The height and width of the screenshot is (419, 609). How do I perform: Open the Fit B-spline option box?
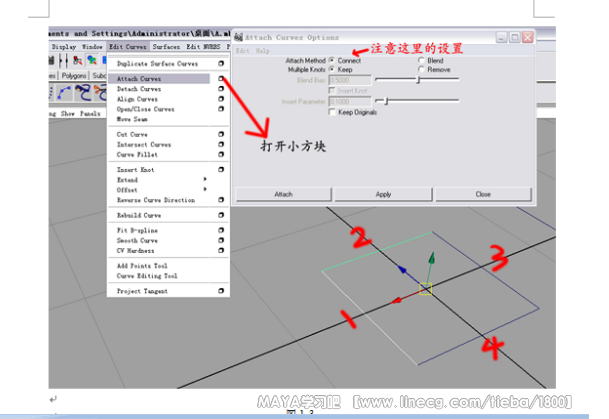[221, 230]
